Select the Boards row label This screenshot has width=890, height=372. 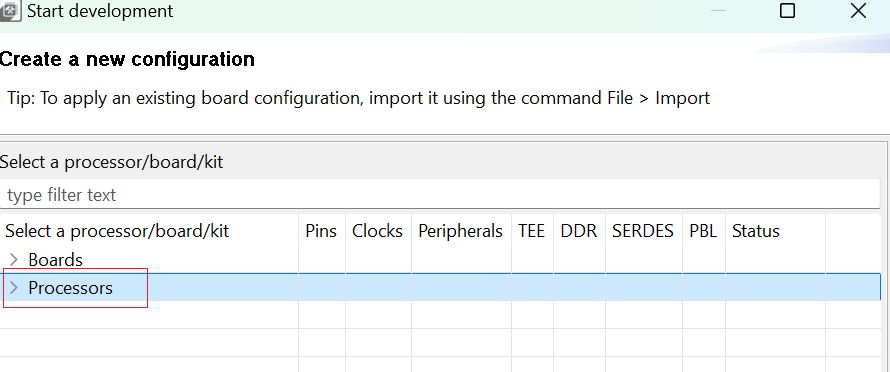point(56,260)
